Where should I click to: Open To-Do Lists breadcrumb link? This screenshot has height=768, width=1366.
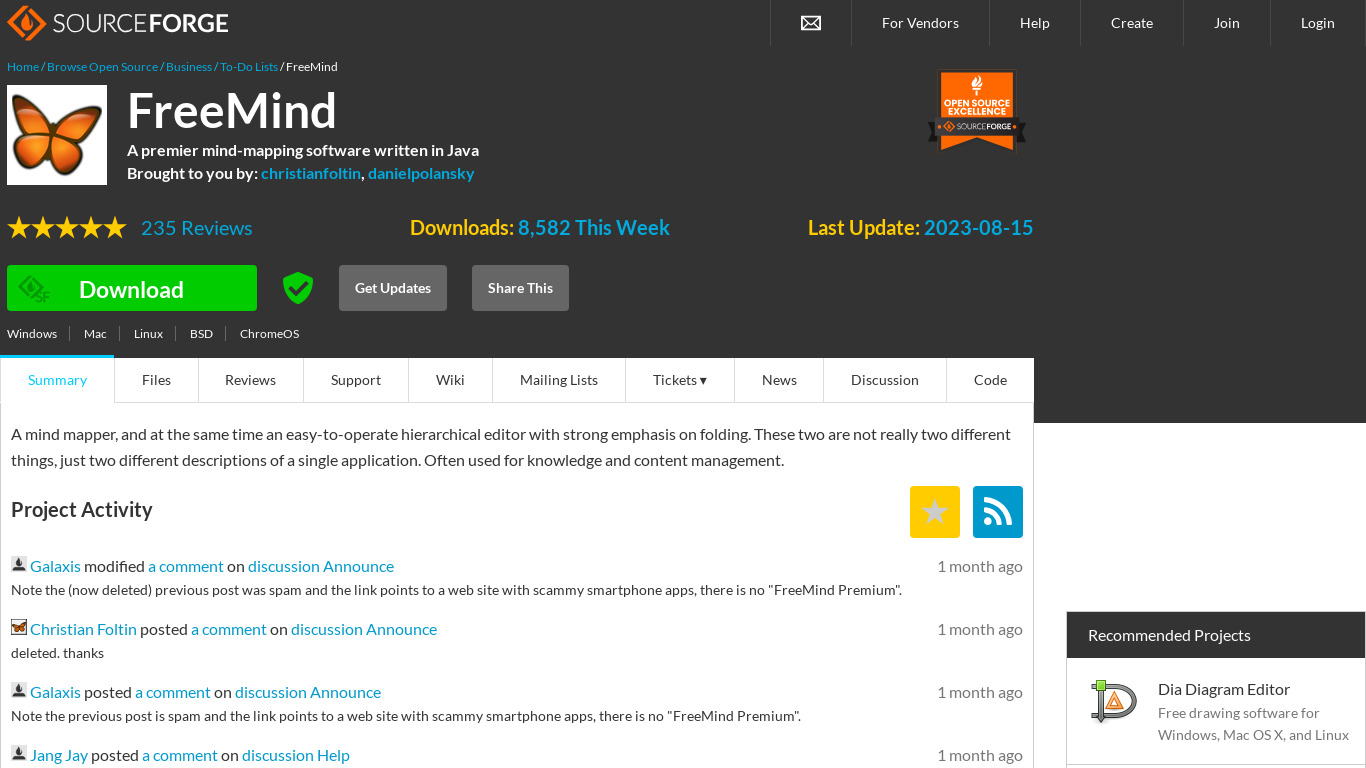pyautogui.click(x=249, y=67)
